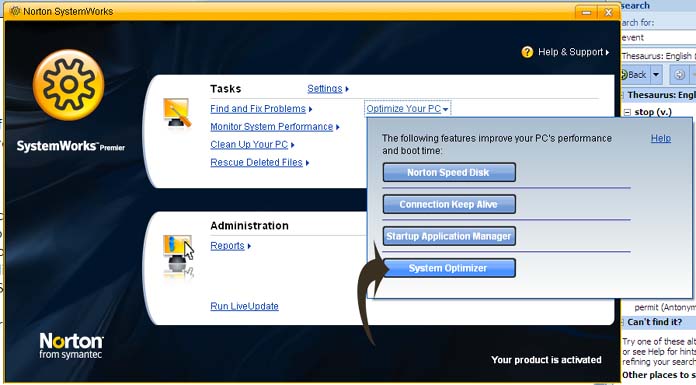Collapse the Optimize Your PC menu
The image size is (696, 385).
click(x=407, y=109)
